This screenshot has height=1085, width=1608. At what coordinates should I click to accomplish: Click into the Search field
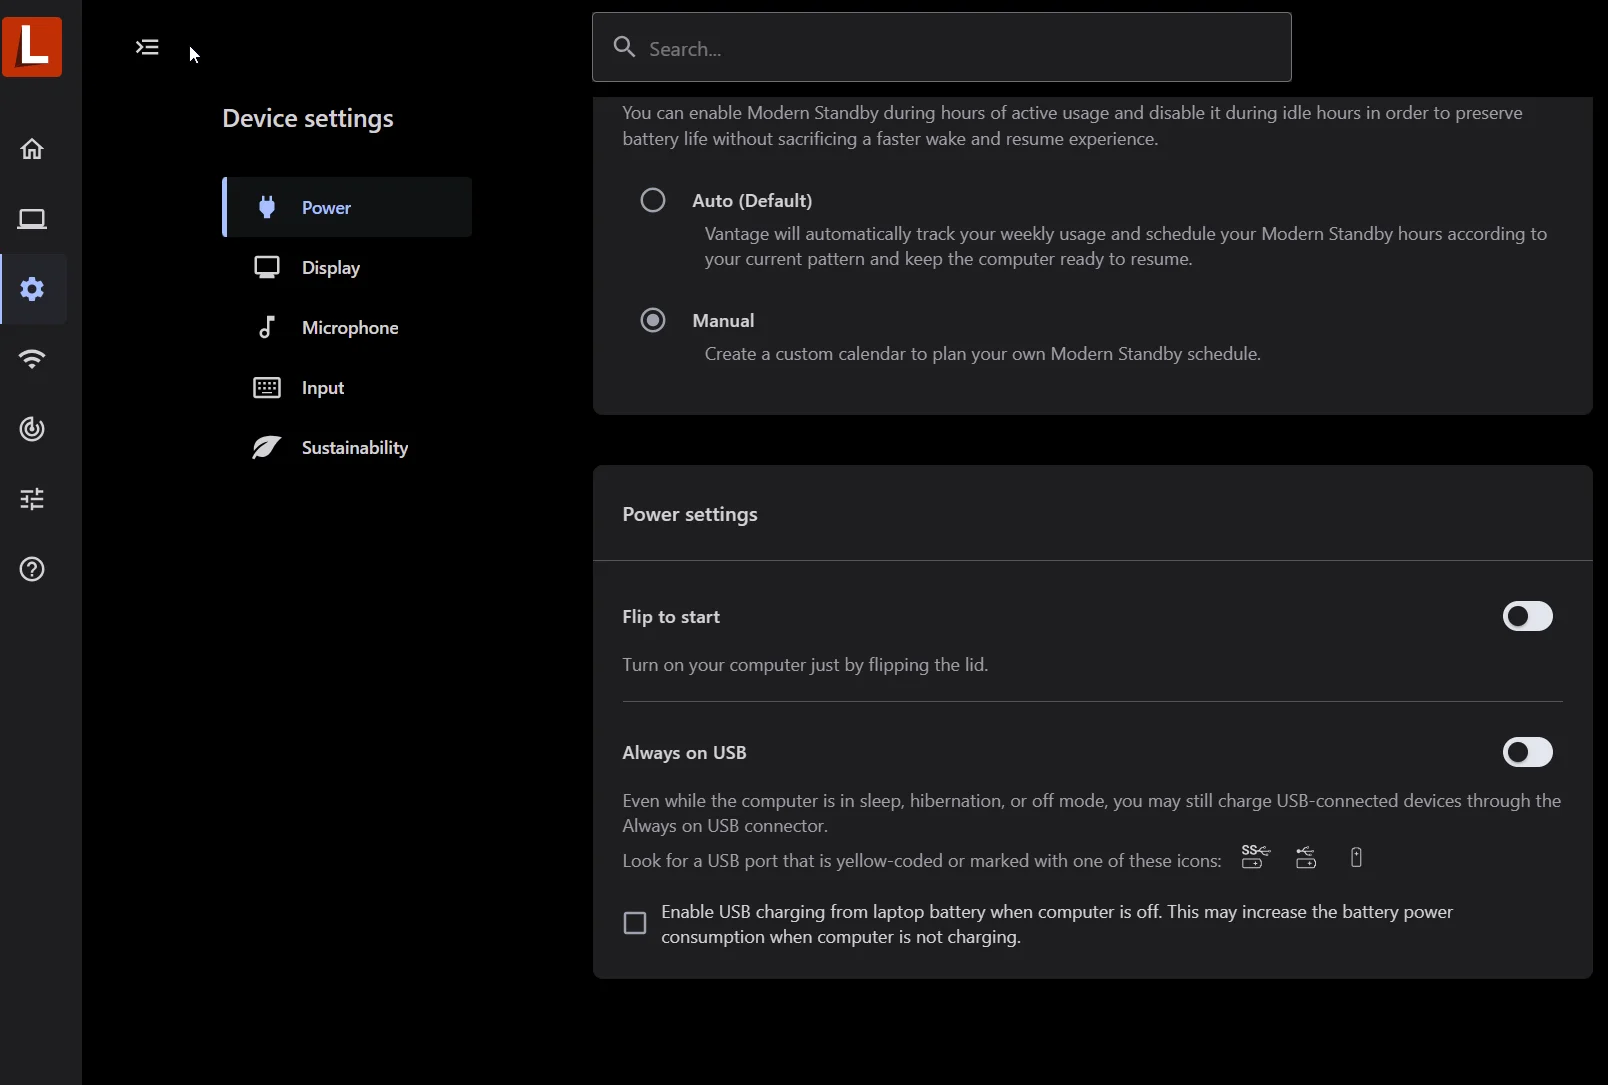942,47
